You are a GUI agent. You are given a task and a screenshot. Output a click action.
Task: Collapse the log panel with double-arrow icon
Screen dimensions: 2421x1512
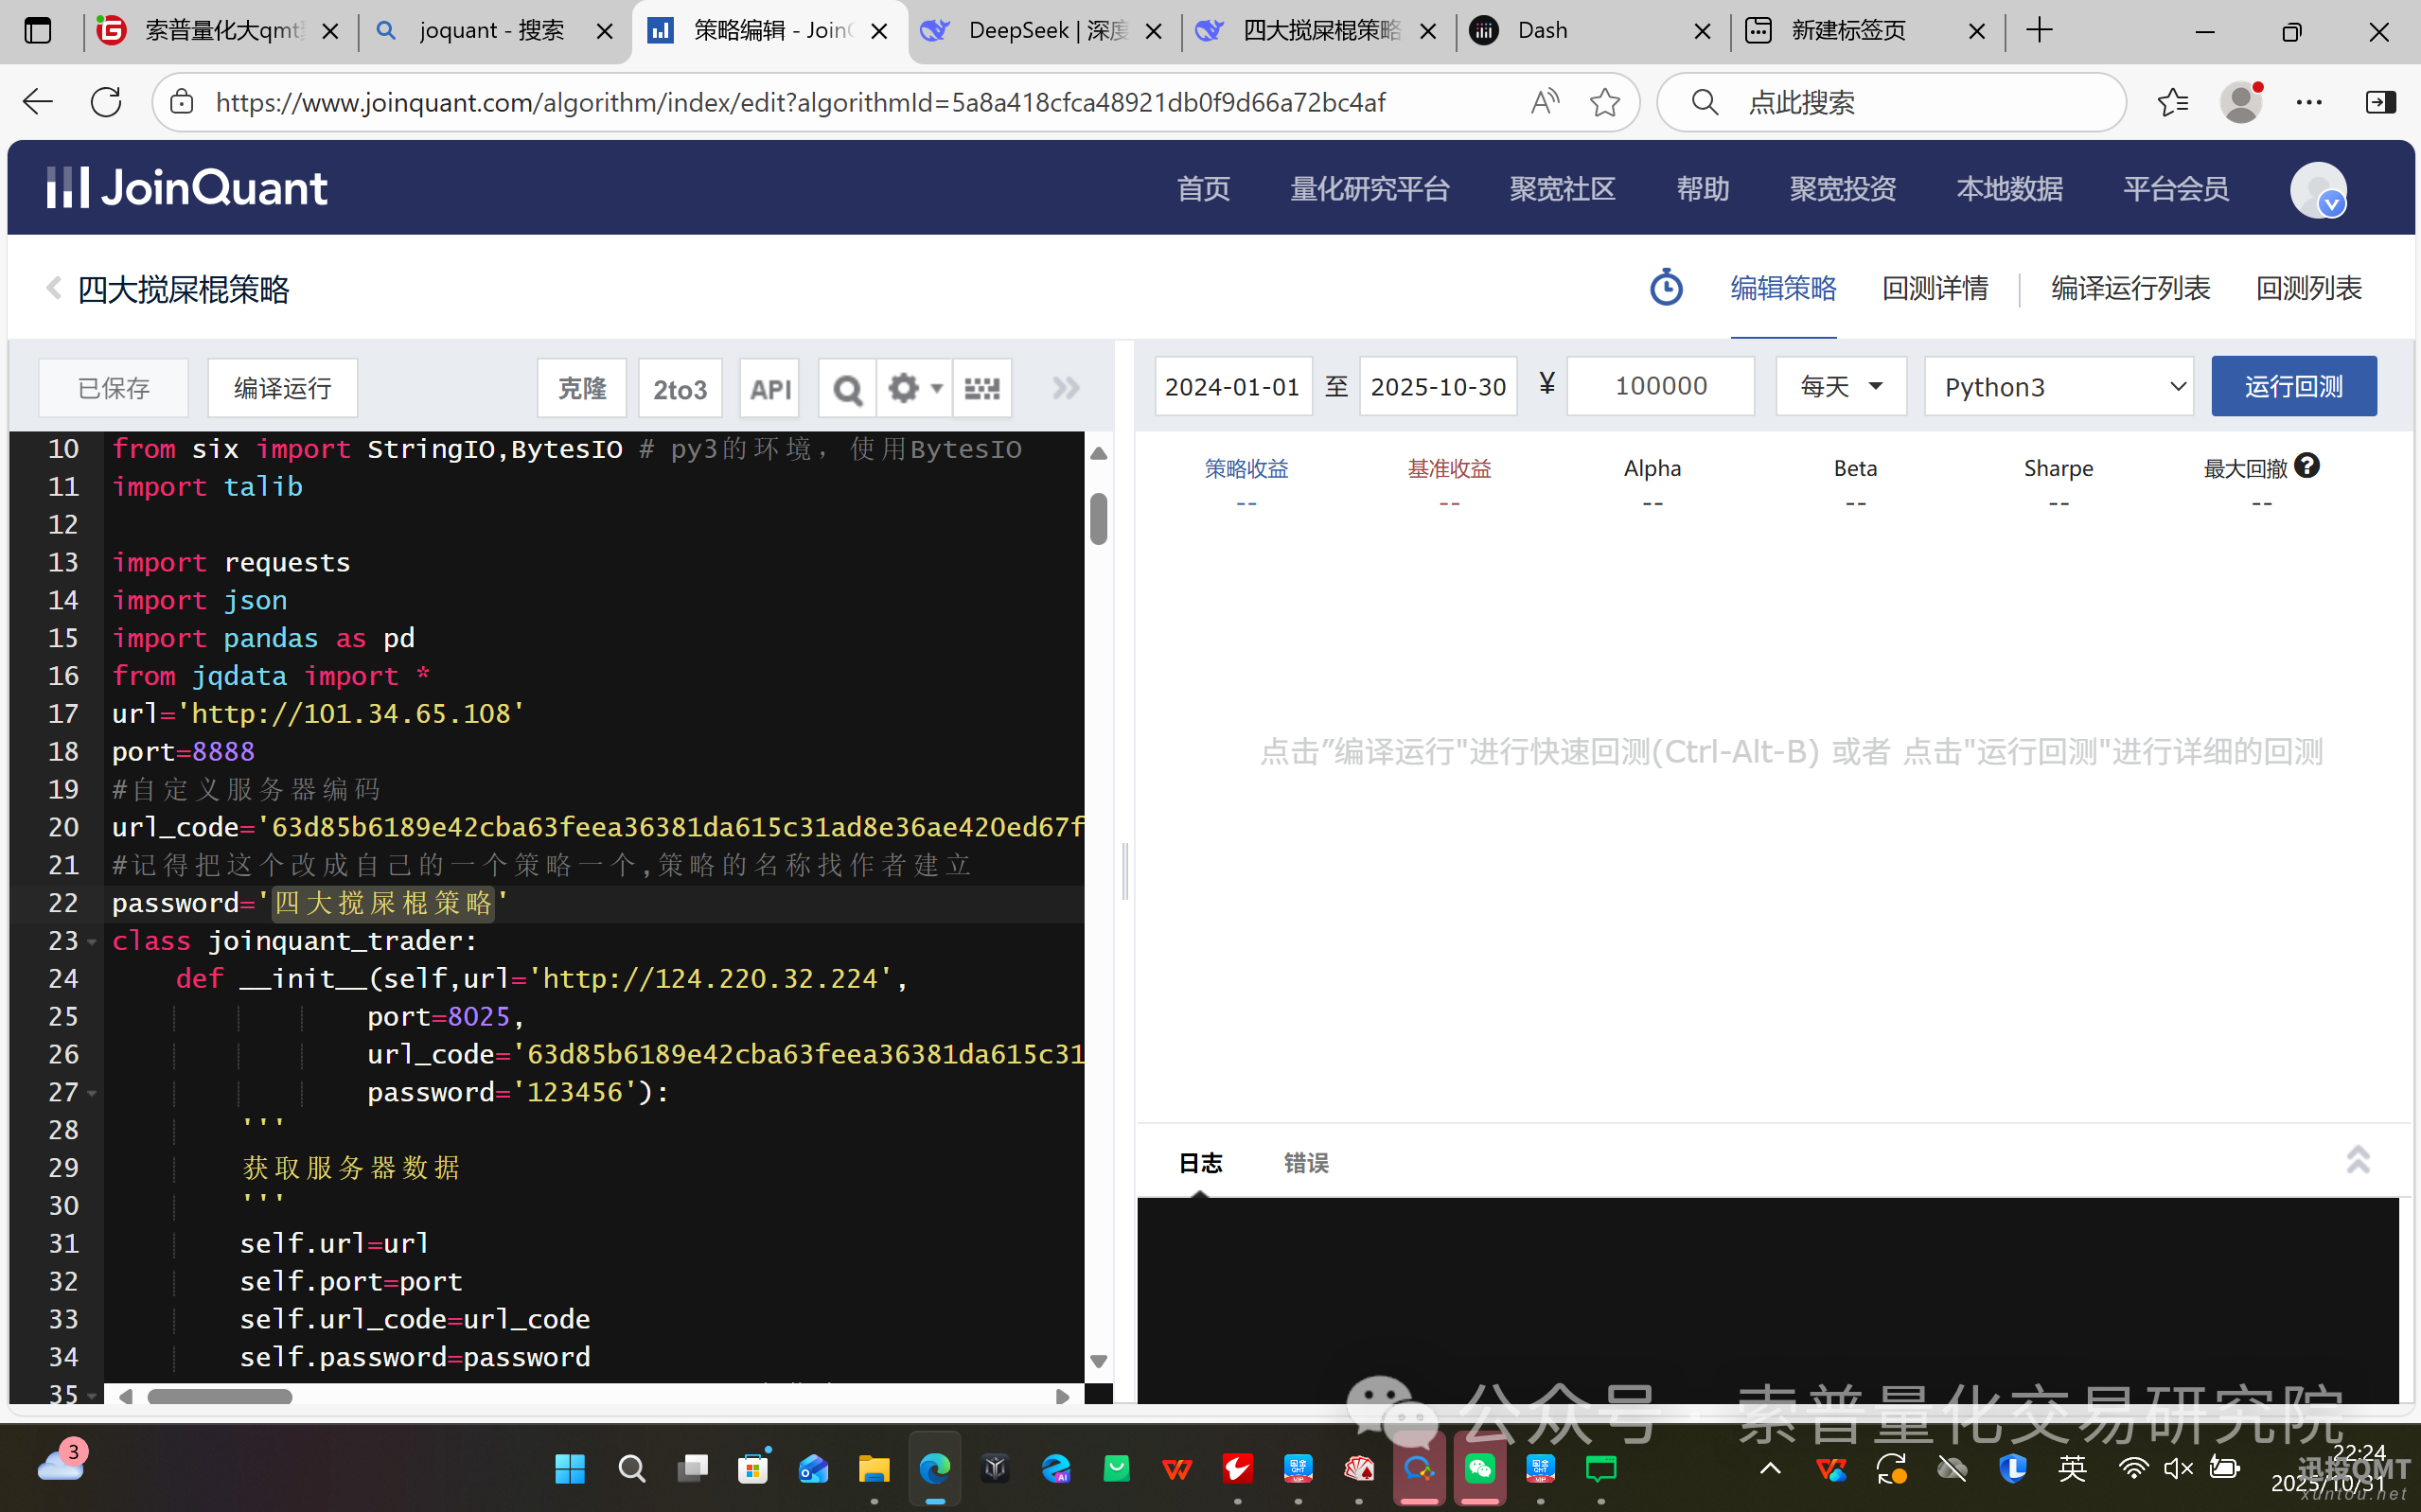tap(2357, 1160)
